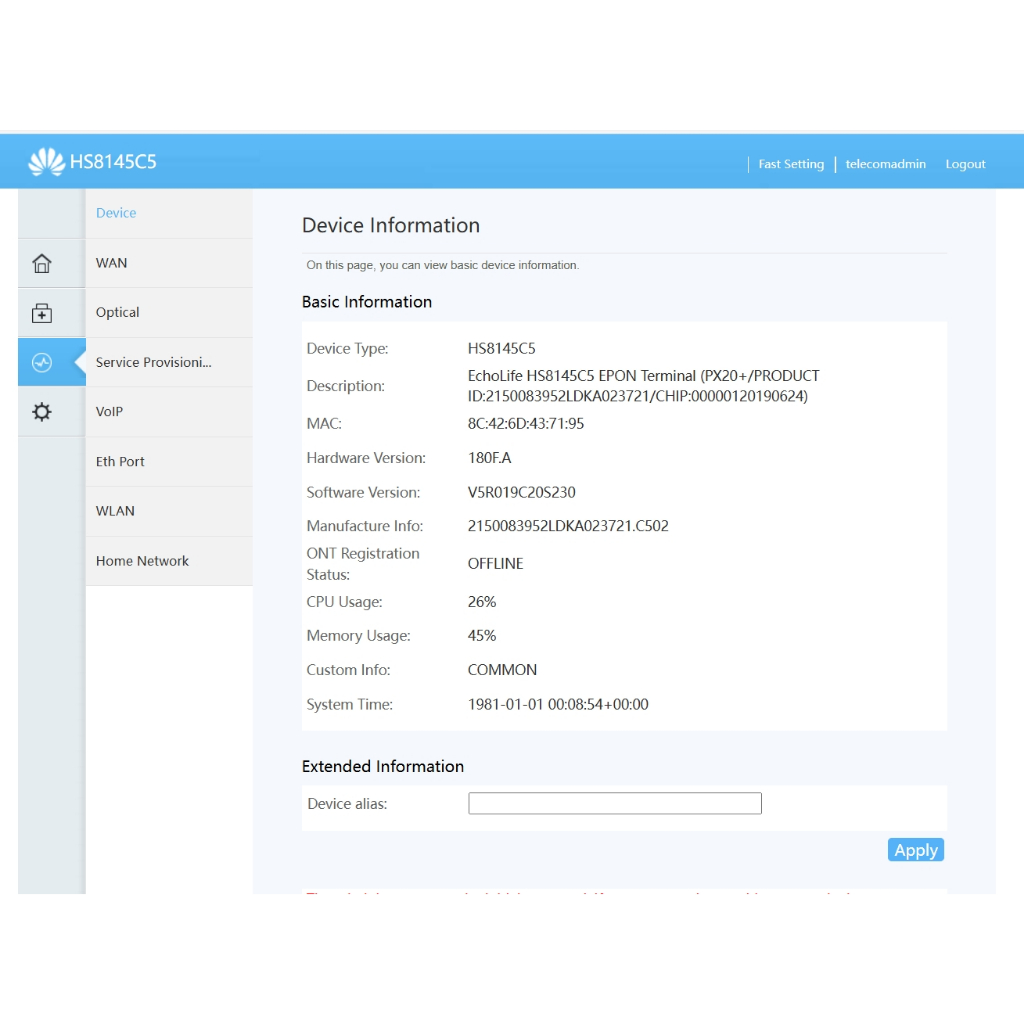1024x1024 pixels.
Task: Focus the Device alias text field
Action: coord(614,804)
